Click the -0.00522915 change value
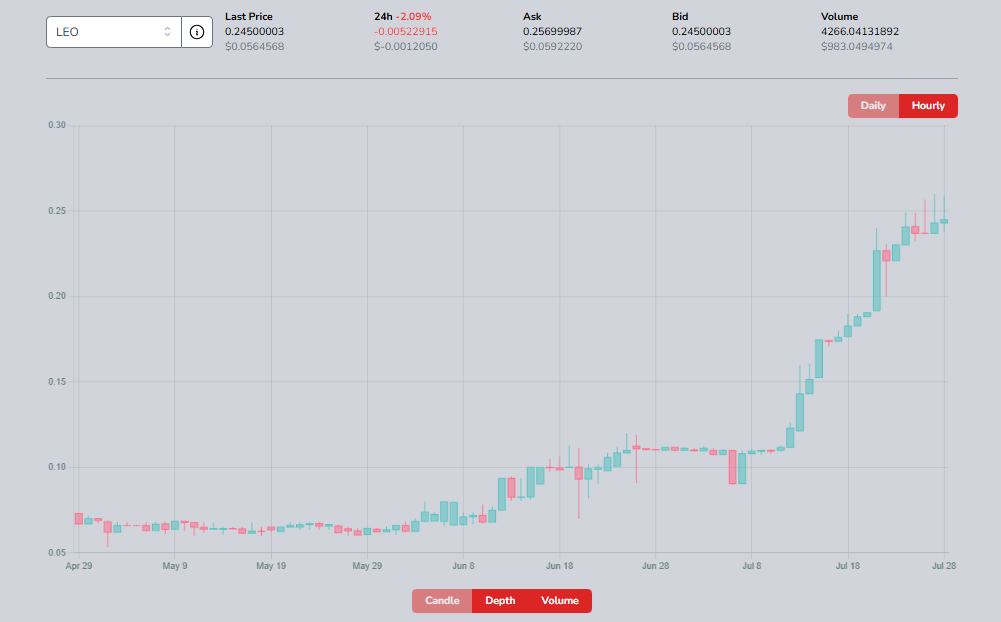Viewport: 1001px width, 622px height. [x=405, y=31]
